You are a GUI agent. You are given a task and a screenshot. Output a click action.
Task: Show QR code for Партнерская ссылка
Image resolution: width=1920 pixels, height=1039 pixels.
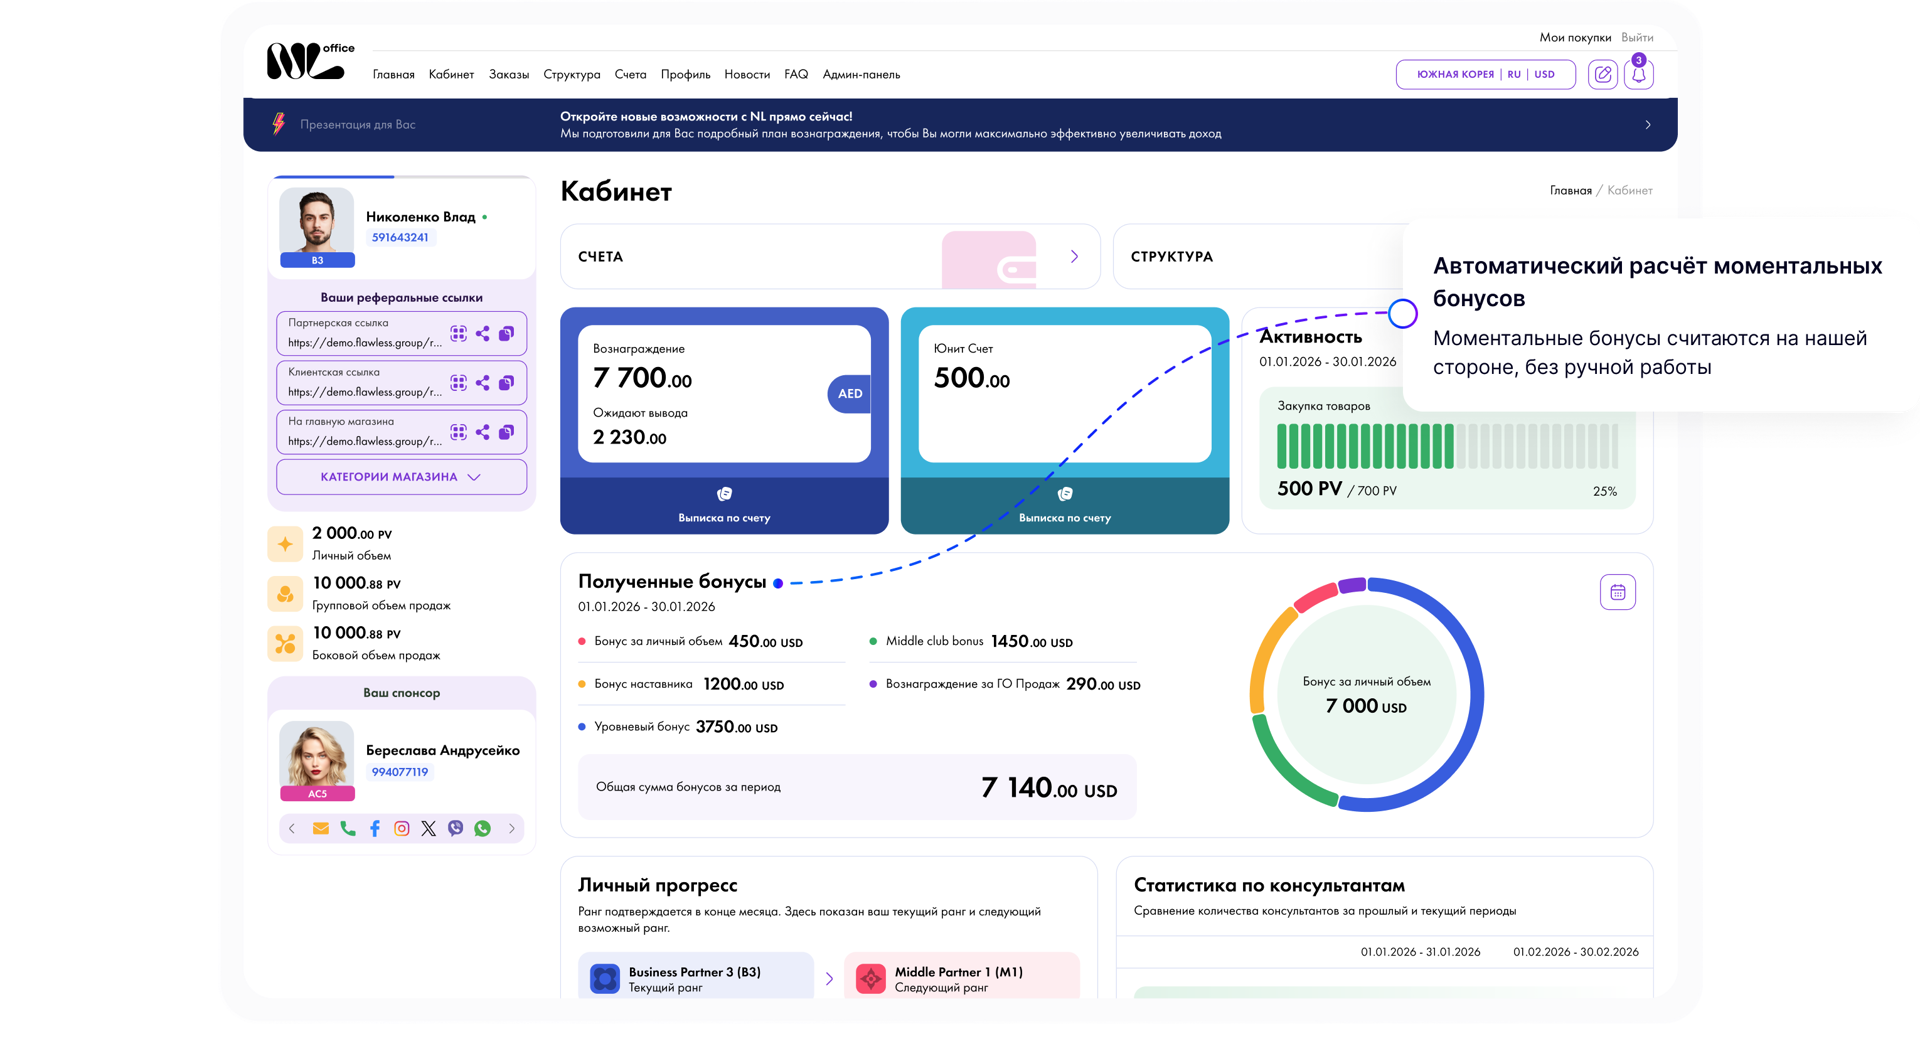[458, 334]
